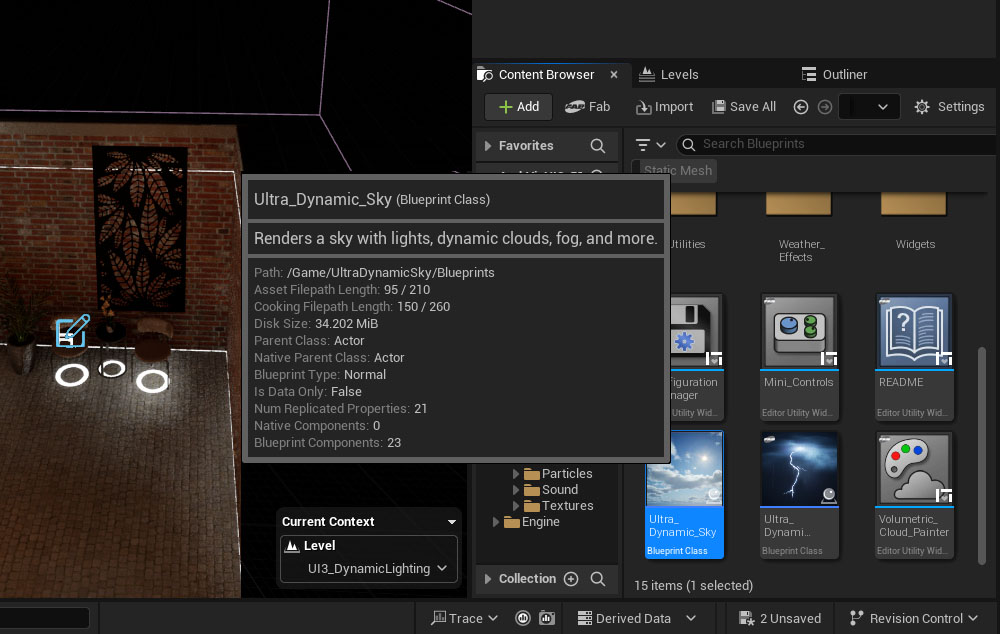Select the Volumetric_Cloud_Painter asset
The height and width of the screenshot is (634, 1000).
[x=914, y=495]
